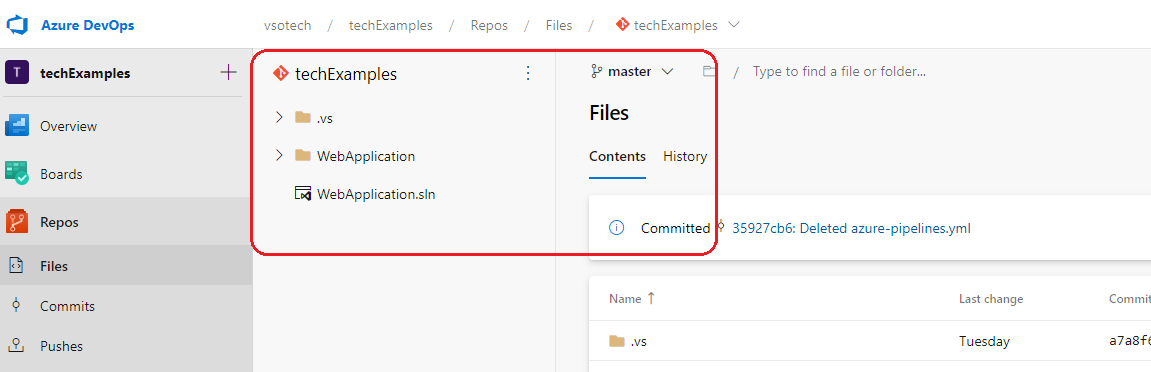Select the Files icon in sidebar
The width and height of the screenshot is (1151, 372).
[16, 266]
